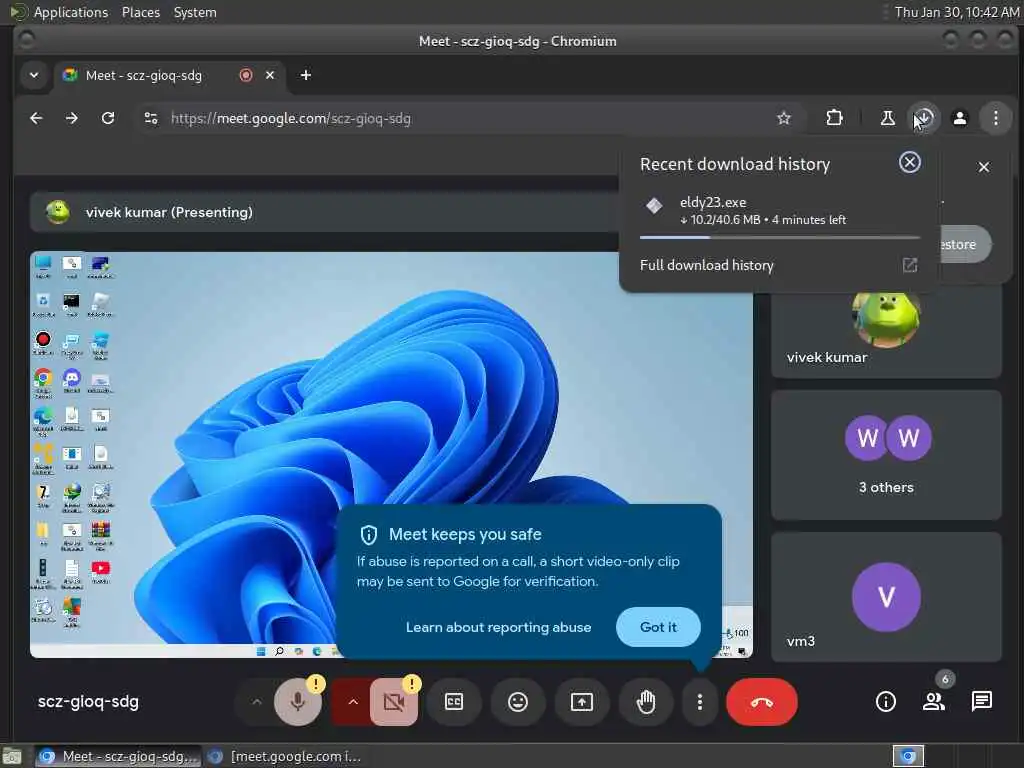
Task: Open the emoji reactions button
Action: 518,702
